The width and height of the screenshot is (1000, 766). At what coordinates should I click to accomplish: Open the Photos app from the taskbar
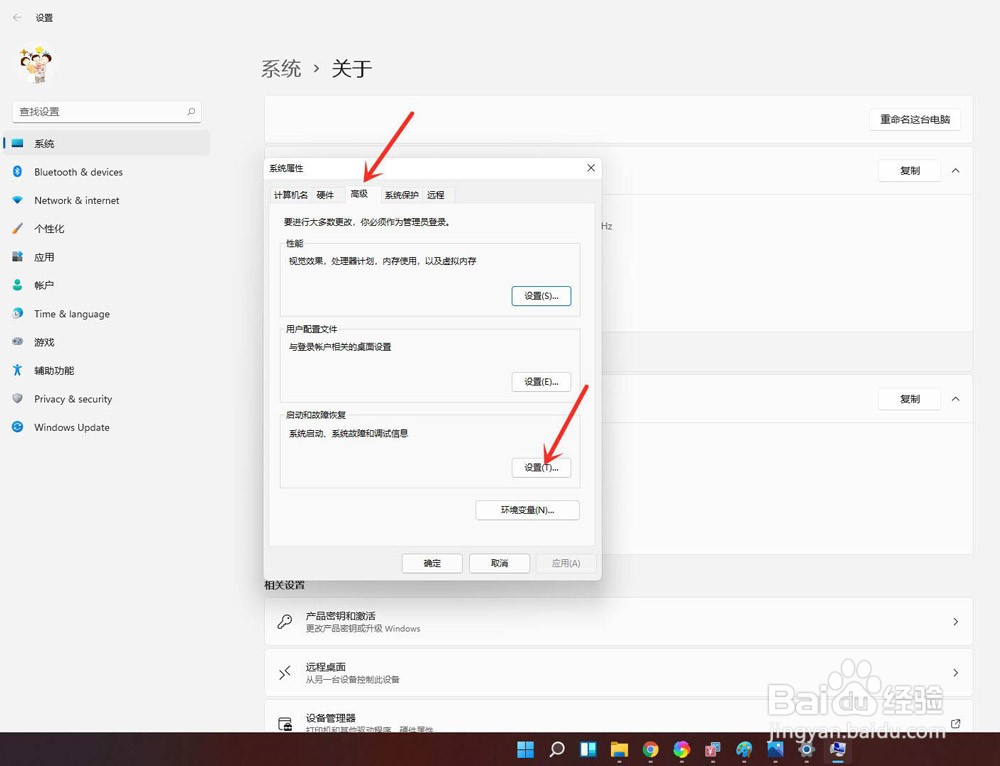tap(683, 749)
